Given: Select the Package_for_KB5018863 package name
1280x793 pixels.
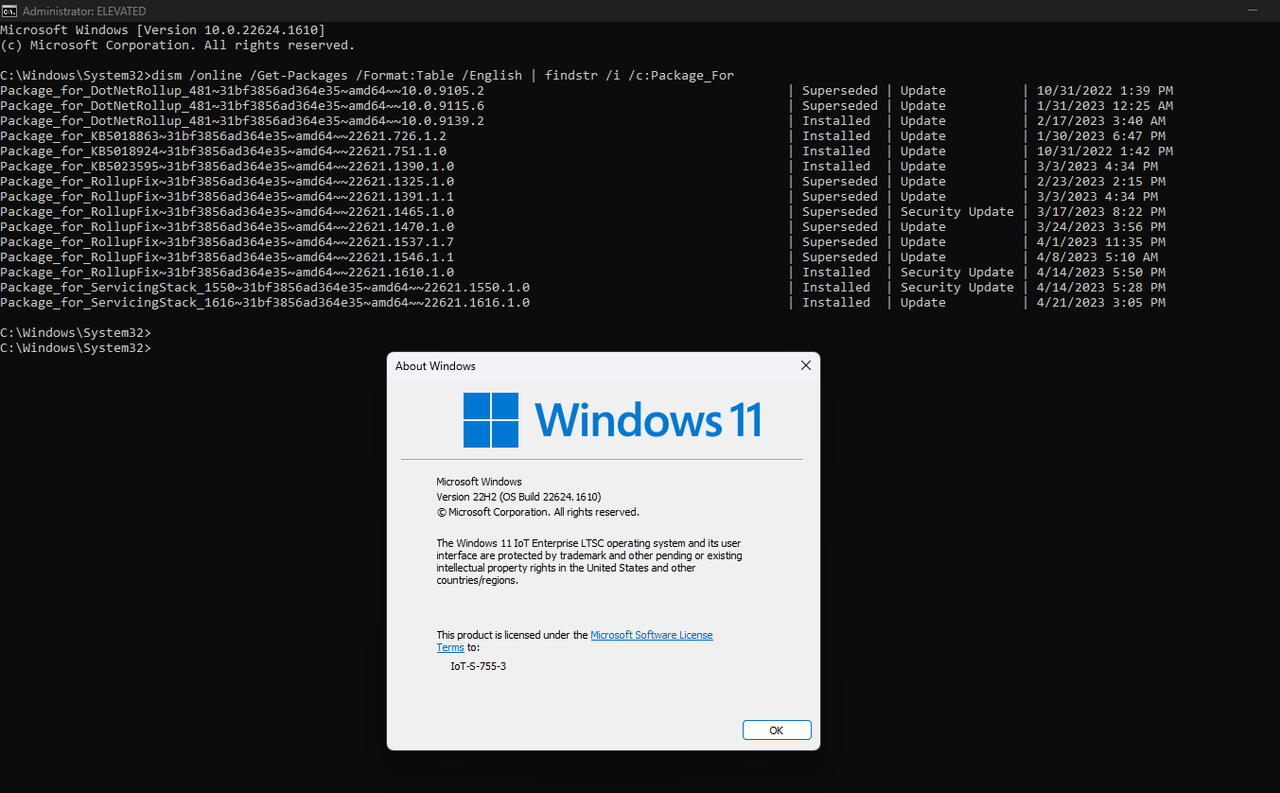Looking at the screenshot, I should point(223,136).
